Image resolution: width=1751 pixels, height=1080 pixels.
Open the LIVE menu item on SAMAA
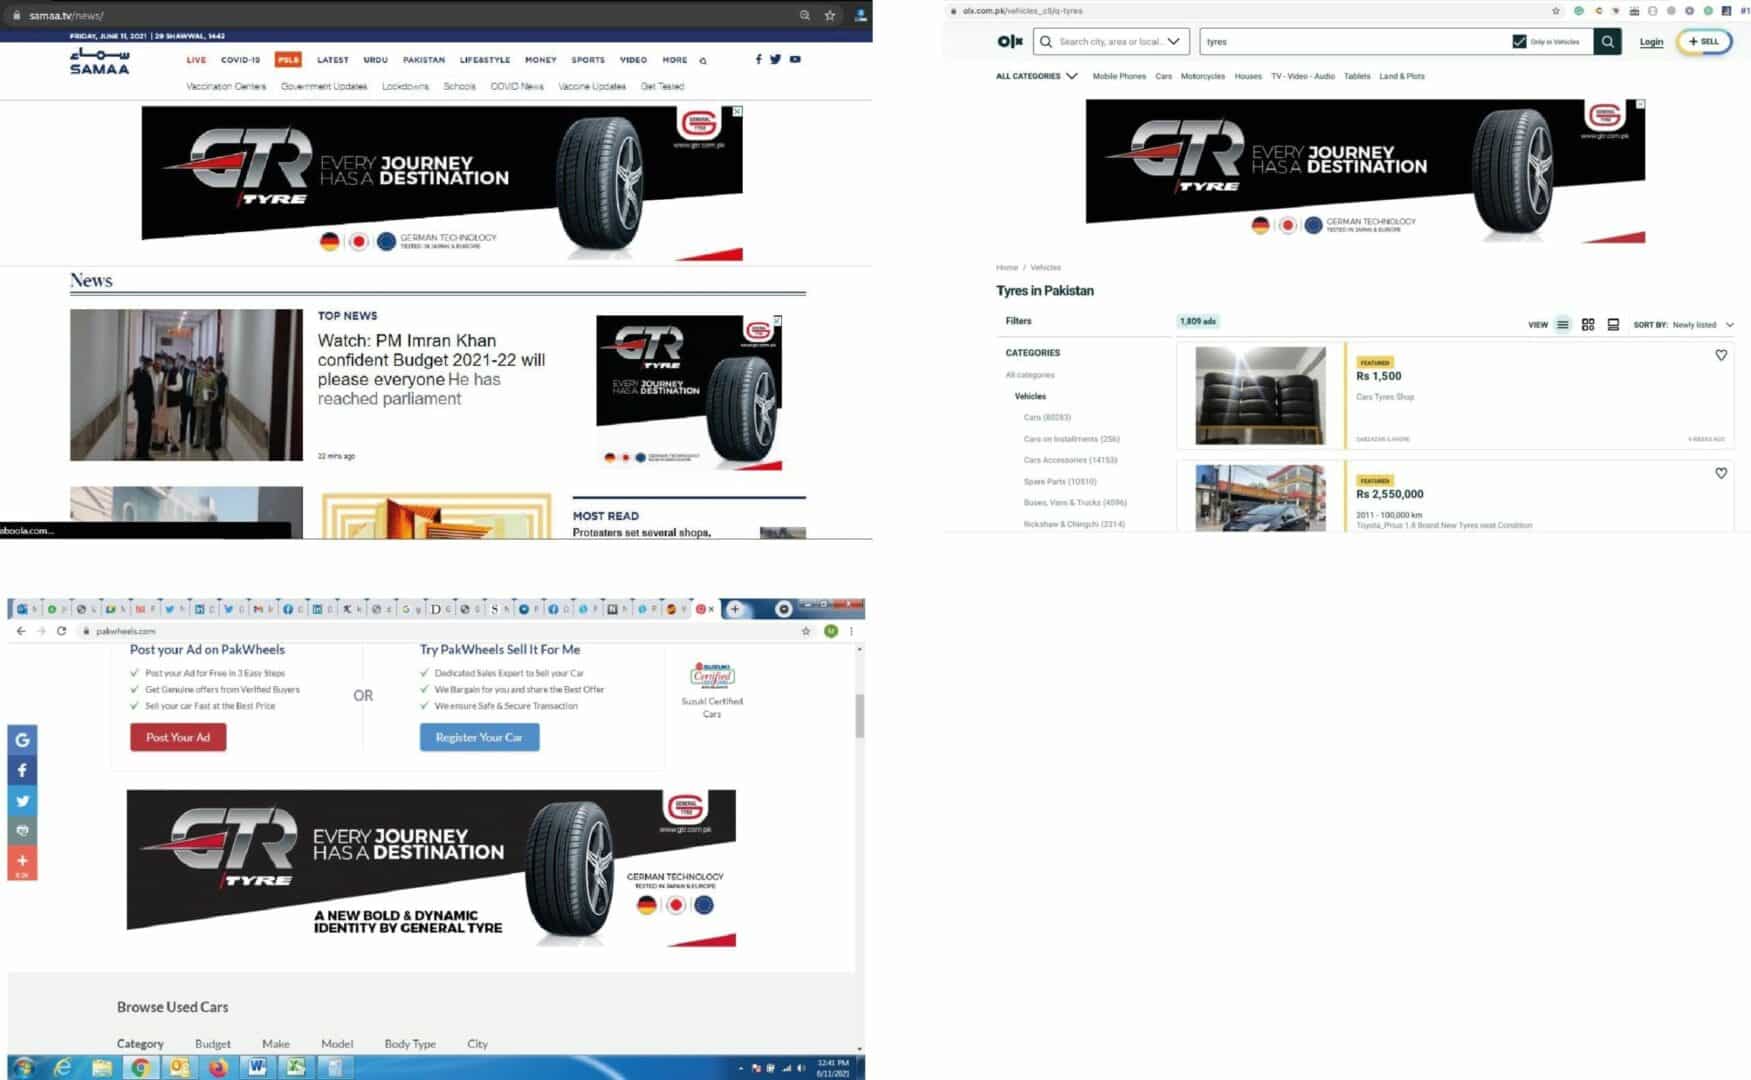click(196, 60)
